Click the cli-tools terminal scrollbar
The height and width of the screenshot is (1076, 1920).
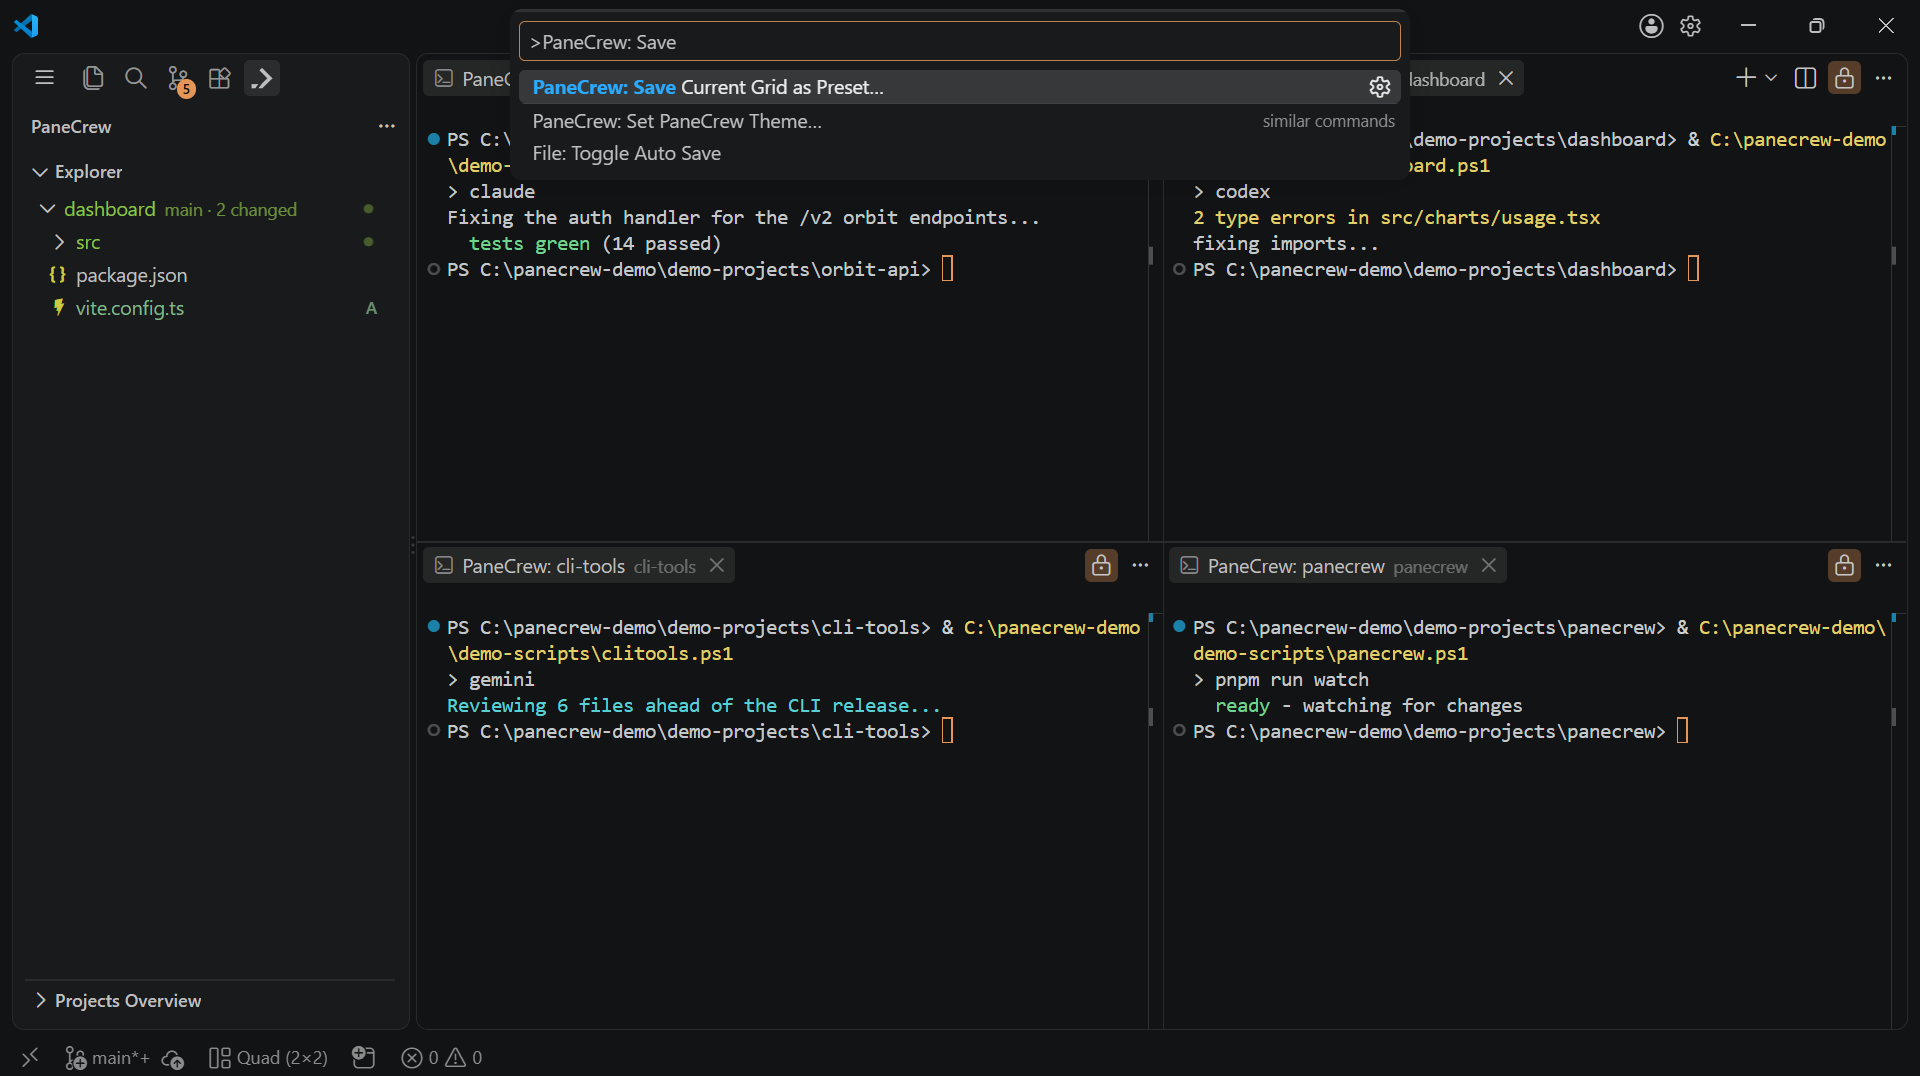pos(1150,717)
